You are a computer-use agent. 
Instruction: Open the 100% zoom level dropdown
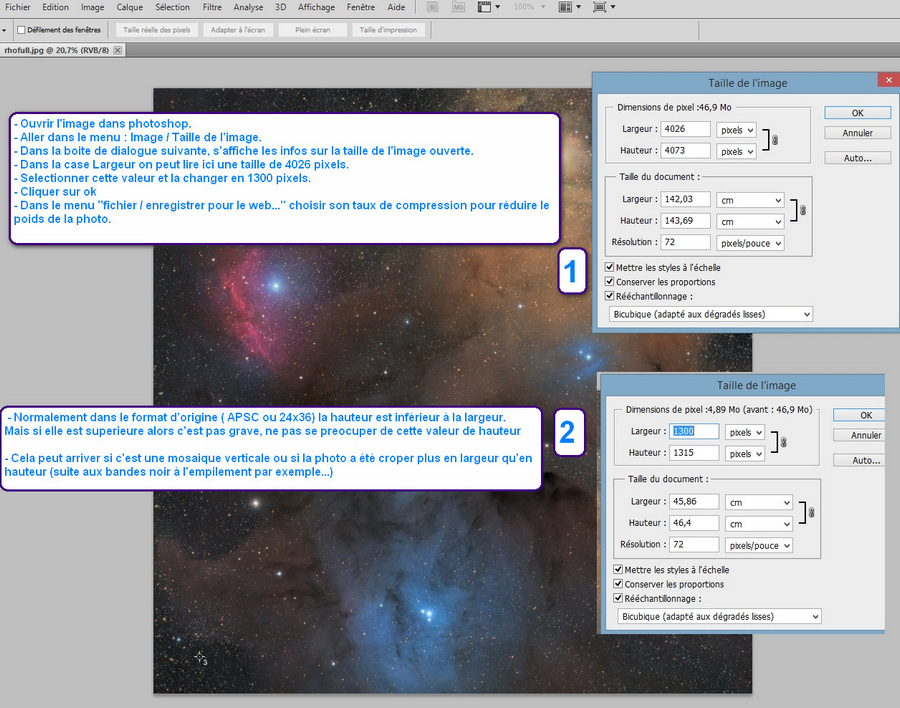pyautogui.click(x=543, y=7)
